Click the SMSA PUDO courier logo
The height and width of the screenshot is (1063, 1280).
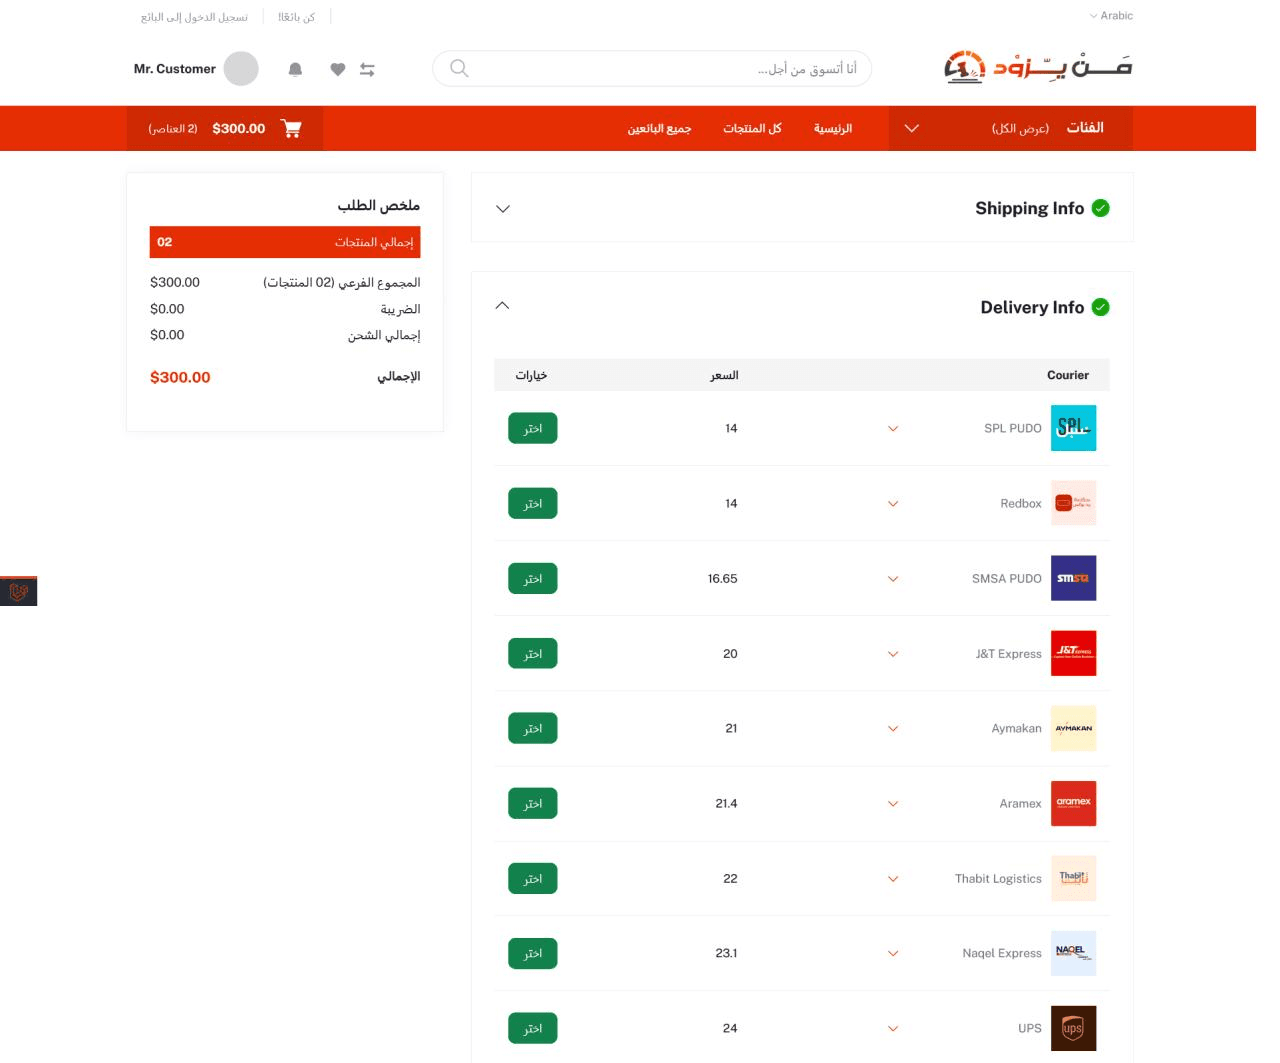tap(1073, 578)
